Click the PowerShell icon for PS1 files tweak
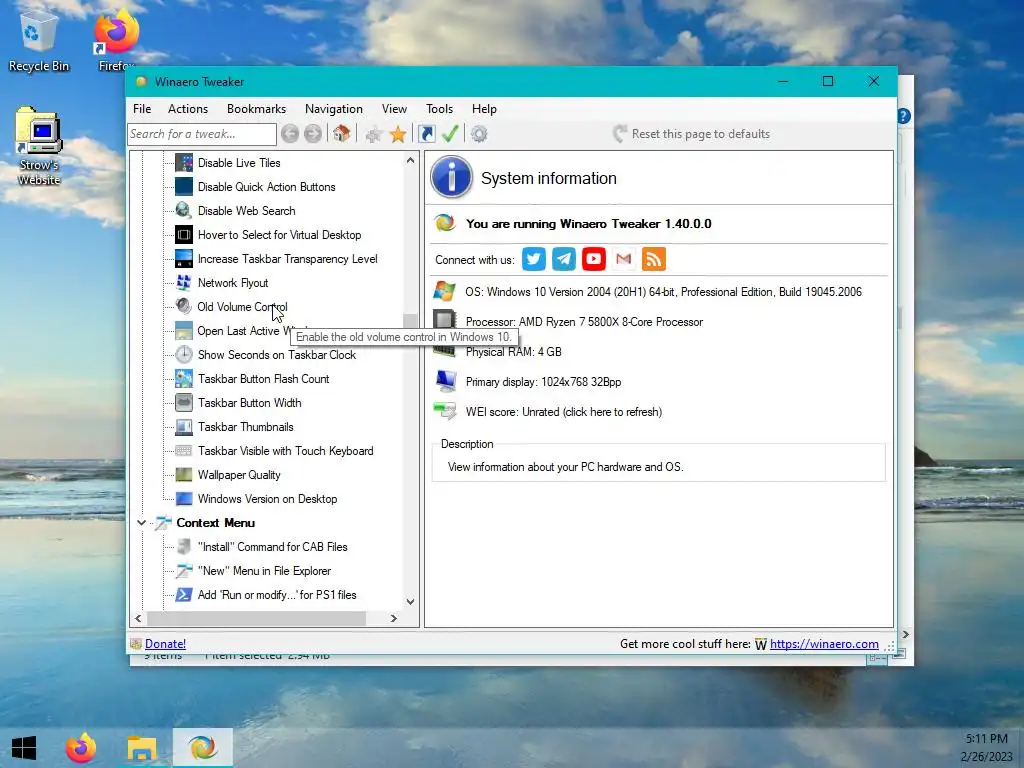Screen dimensions: 1024x768 [184, 595]
